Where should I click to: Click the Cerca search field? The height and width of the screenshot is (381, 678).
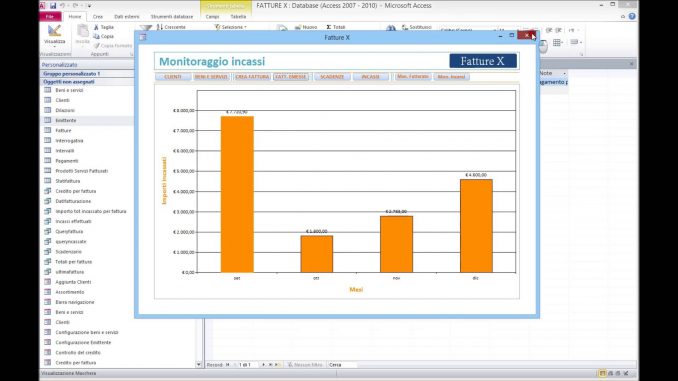coord(342,365)
